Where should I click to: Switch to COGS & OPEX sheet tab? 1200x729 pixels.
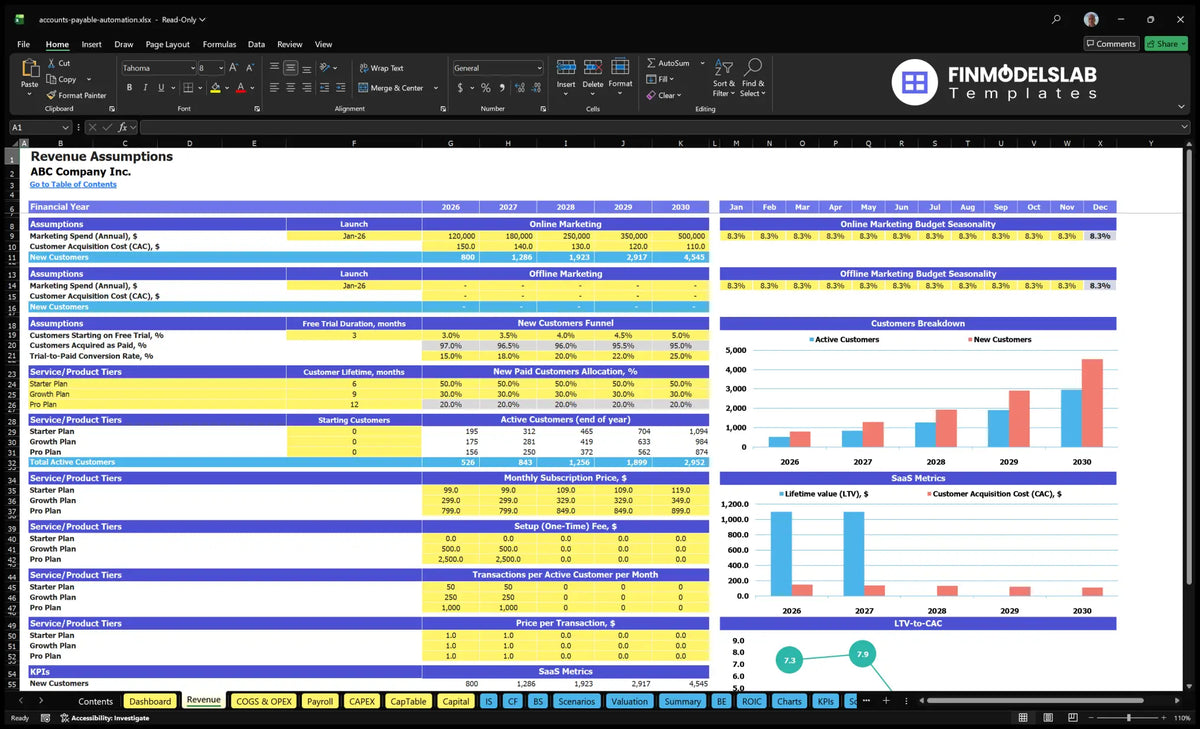tap(263, 701)
